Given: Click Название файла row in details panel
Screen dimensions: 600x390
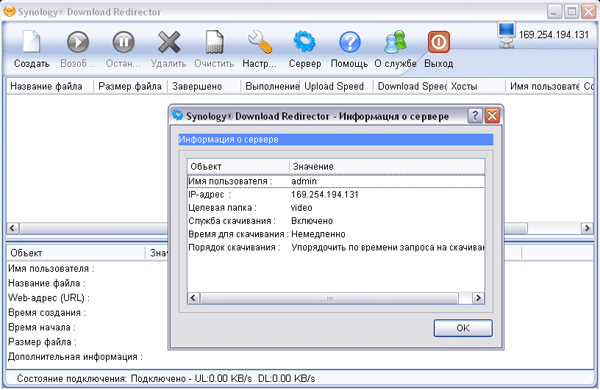Looking at the screenshot, I should (47, 283).
